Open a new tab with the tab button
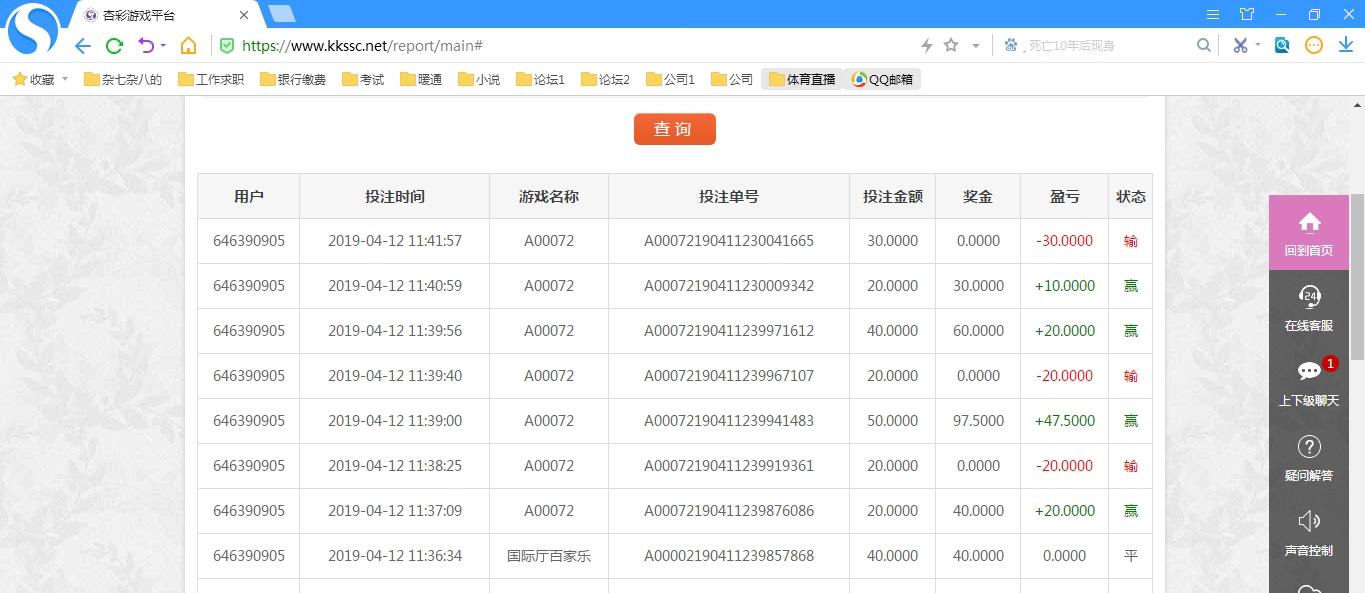 pyautogui.click(x=282, y=14)
